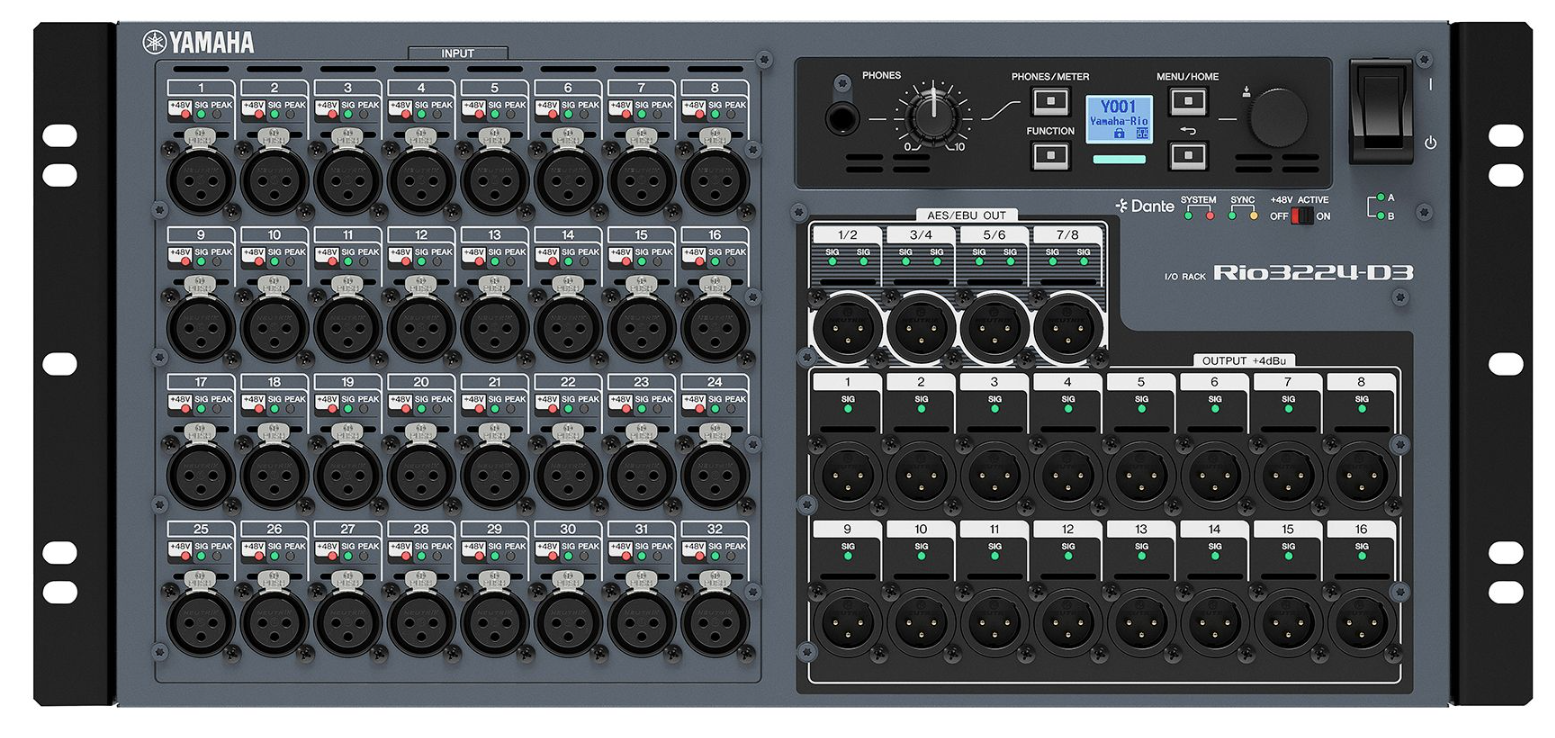
Task: Click output 1 XLR connector
Action: coord(846,476)
